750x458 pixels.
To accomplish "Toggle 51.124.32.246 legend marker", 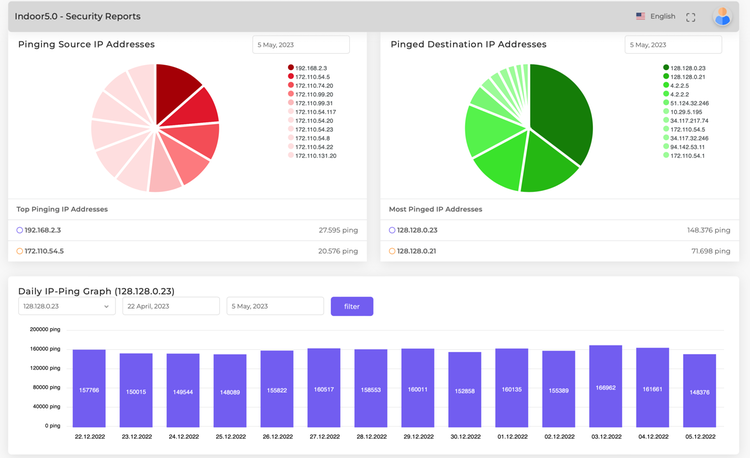I will tap(666, 102).
